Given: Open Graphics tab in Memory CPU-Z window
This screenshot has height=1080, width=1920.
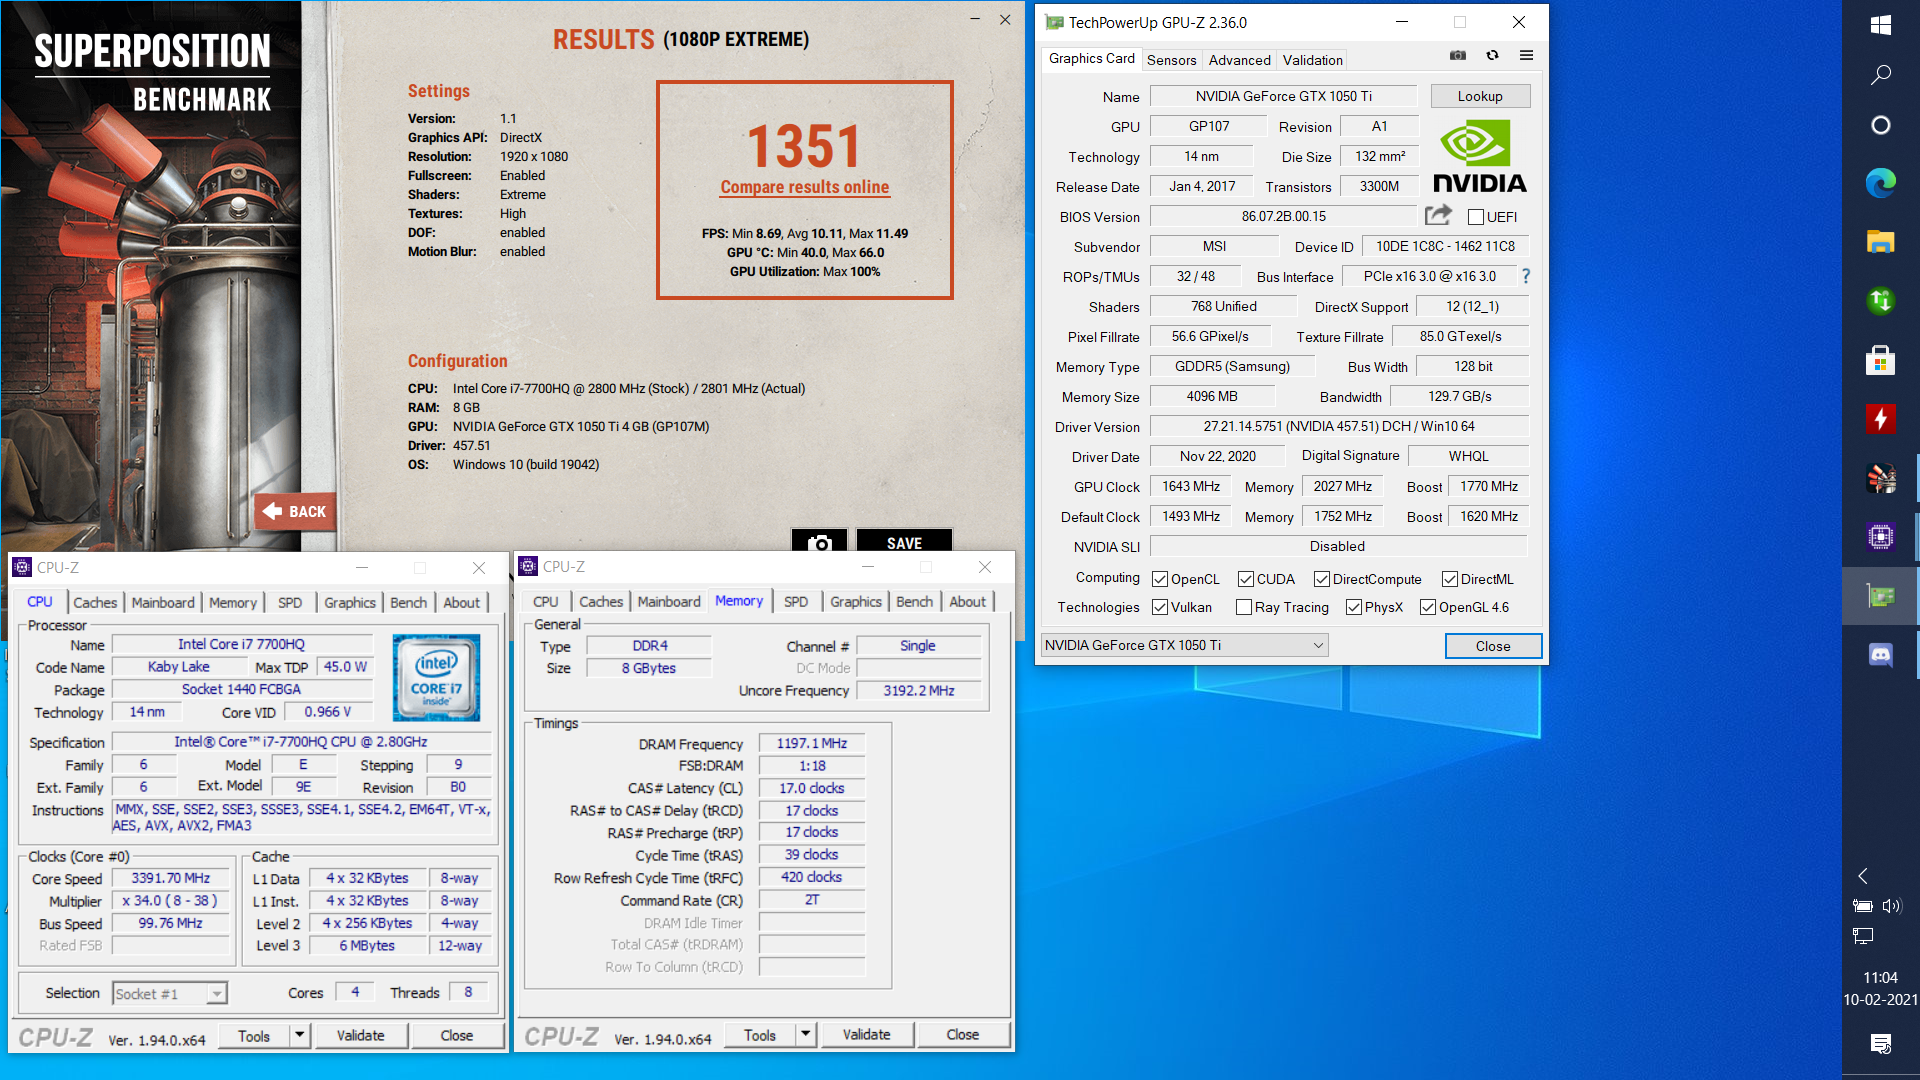Looking at the screenshot, I should [856, 601].
